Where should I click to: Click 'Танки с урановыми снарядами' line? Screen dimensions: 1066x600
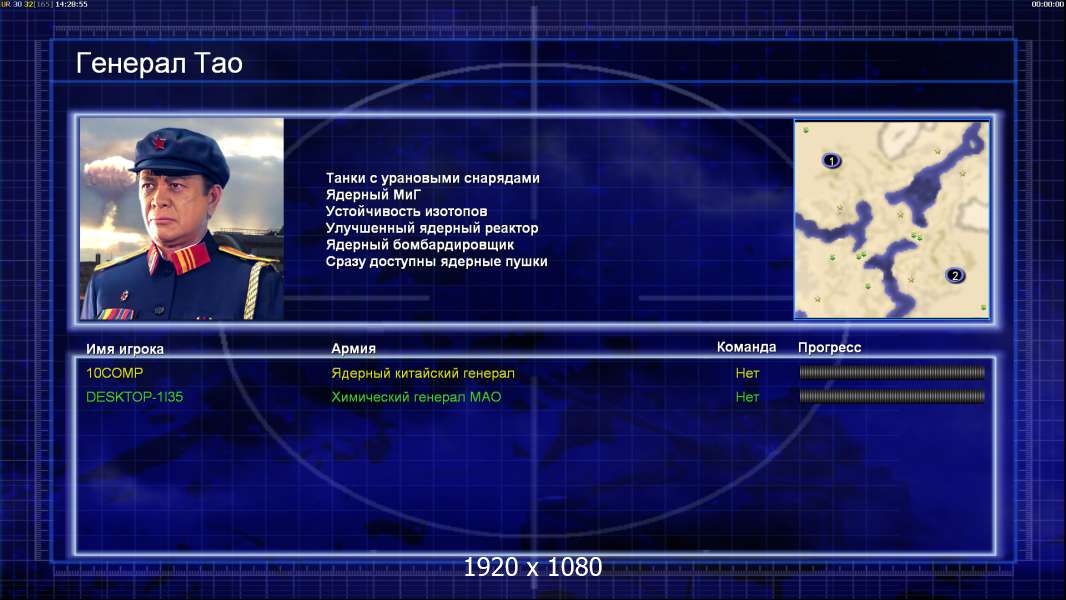432,178
